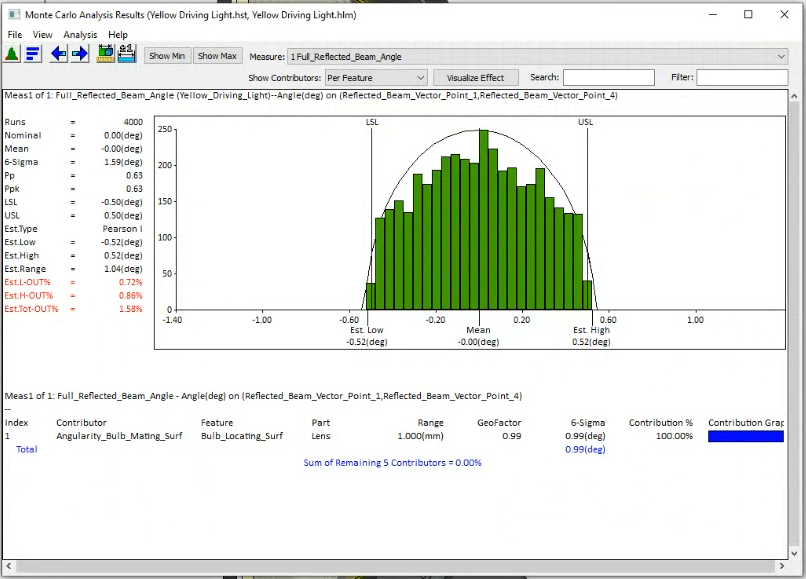The width and height of the screenshot is (806, 579).
Task: Go to previous measurement with left arrow
Action: coord(59,55)
